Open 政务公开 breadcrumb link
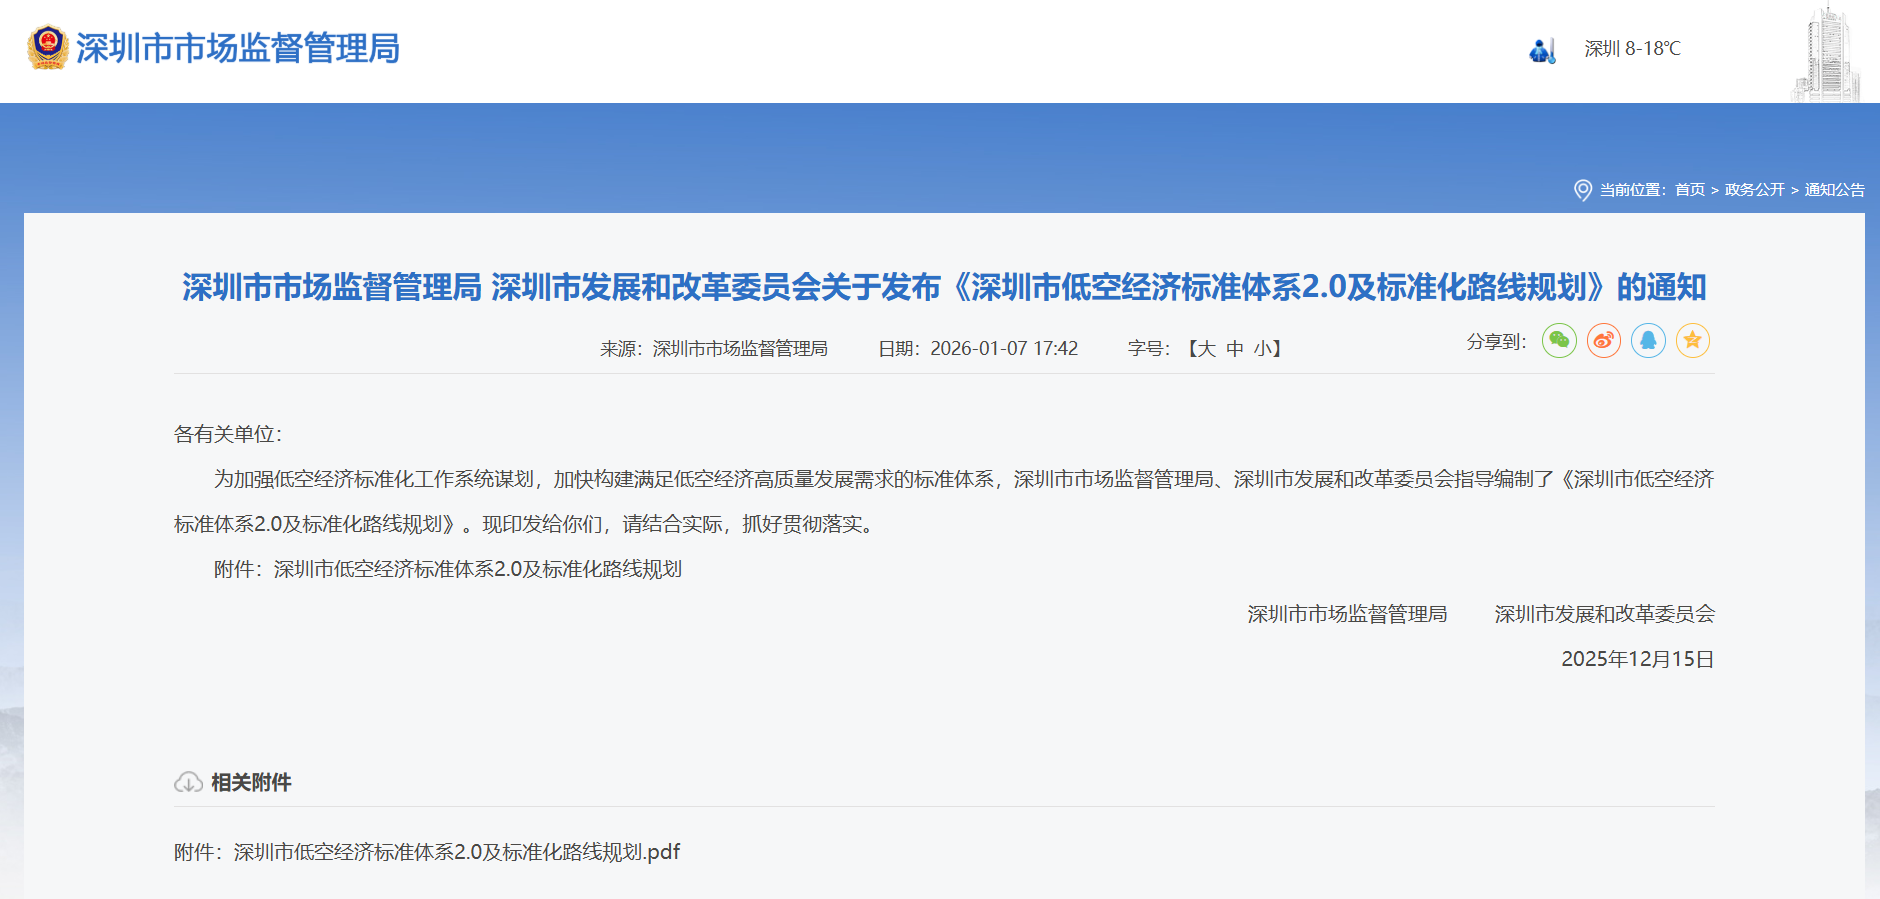Viewport: 1880px width, 899px height. pos(1754,190)
